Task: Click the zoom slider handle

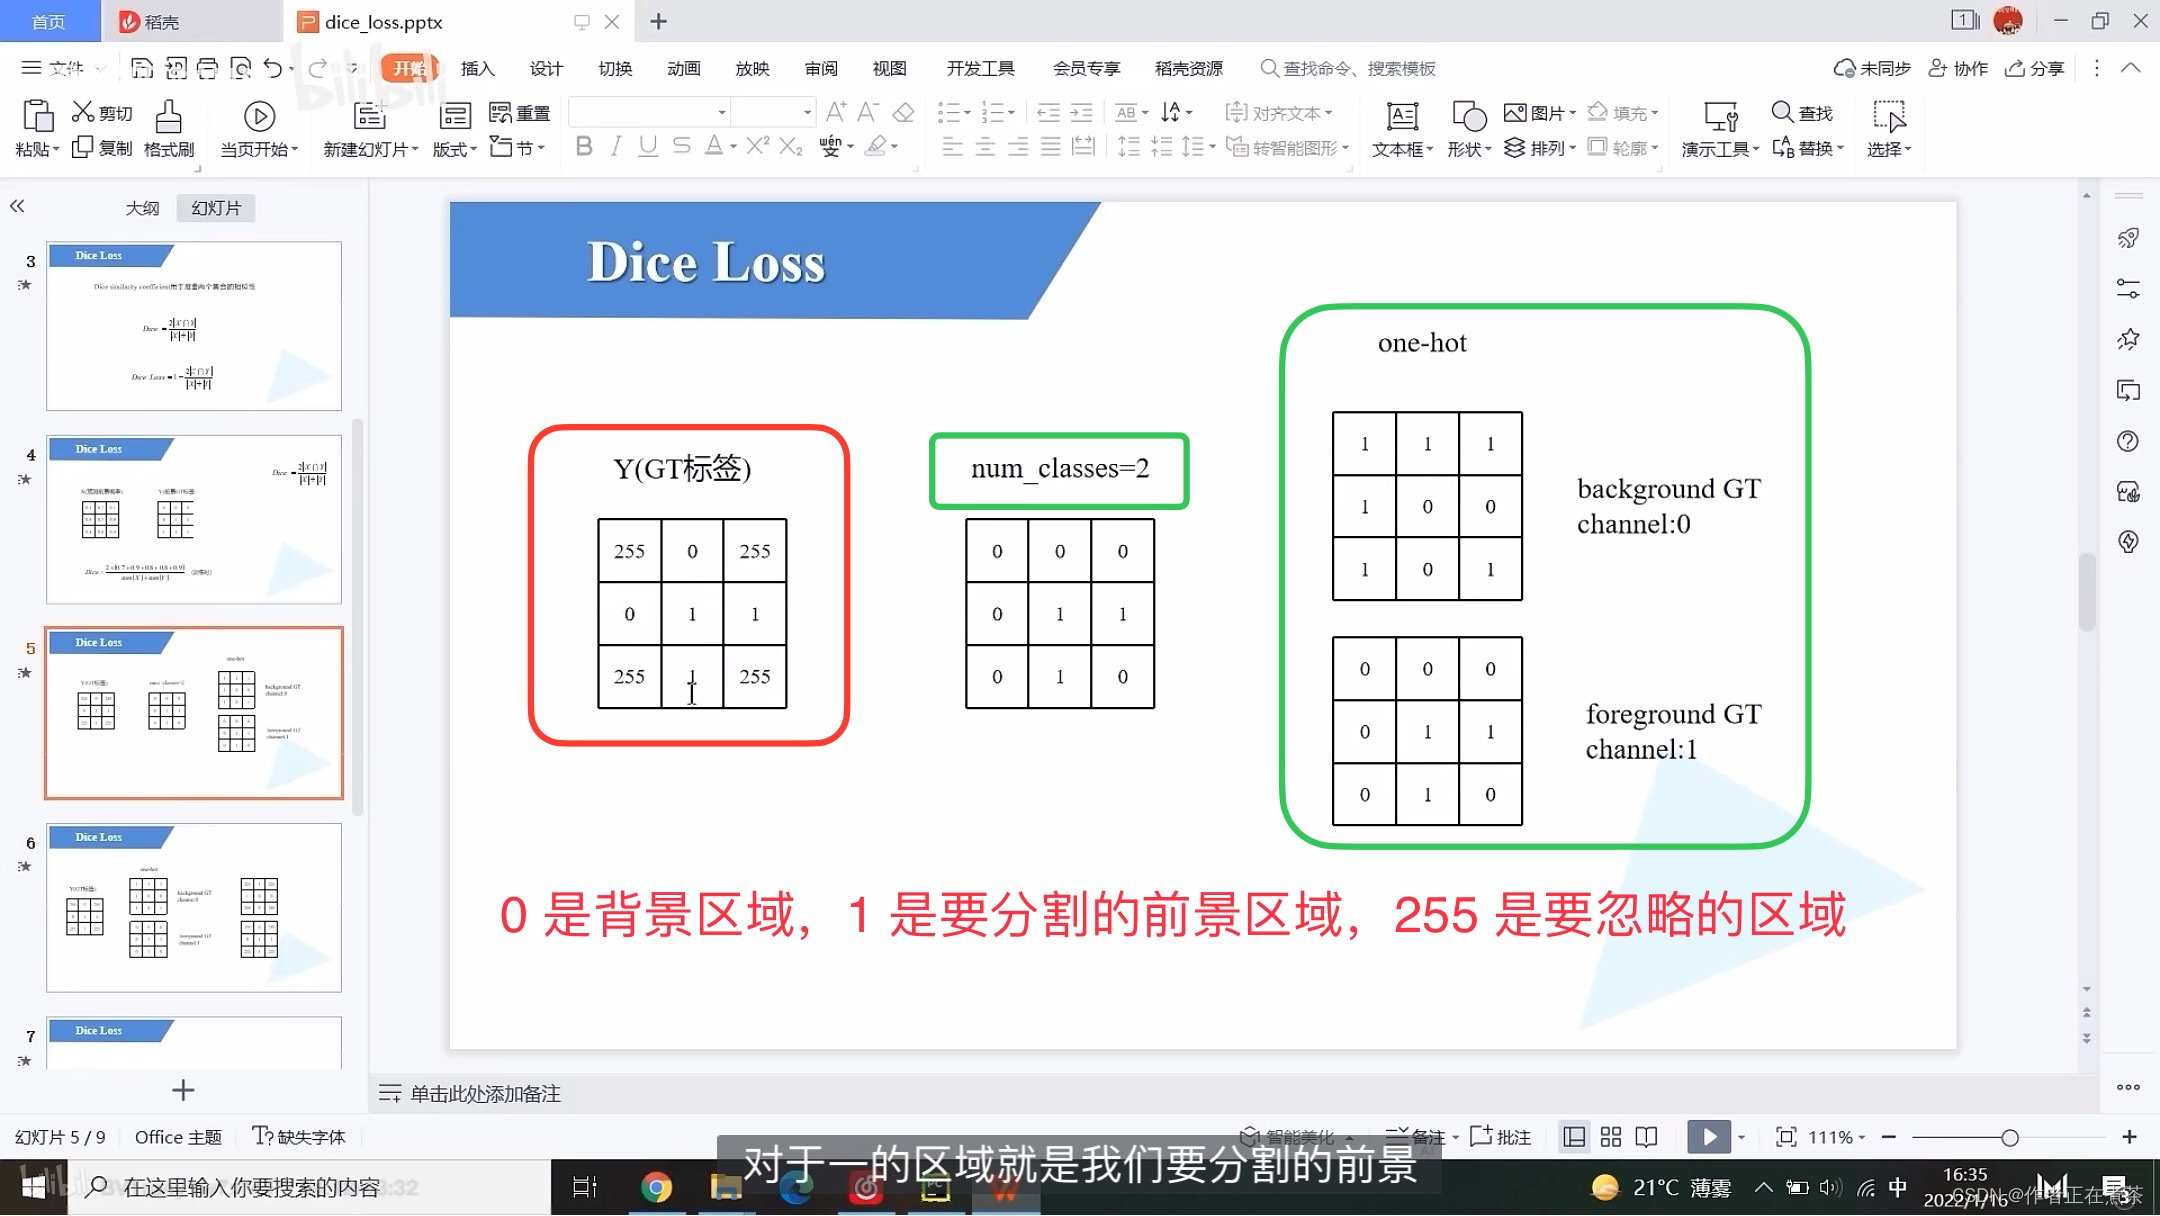Action: coord(2009,1138)
